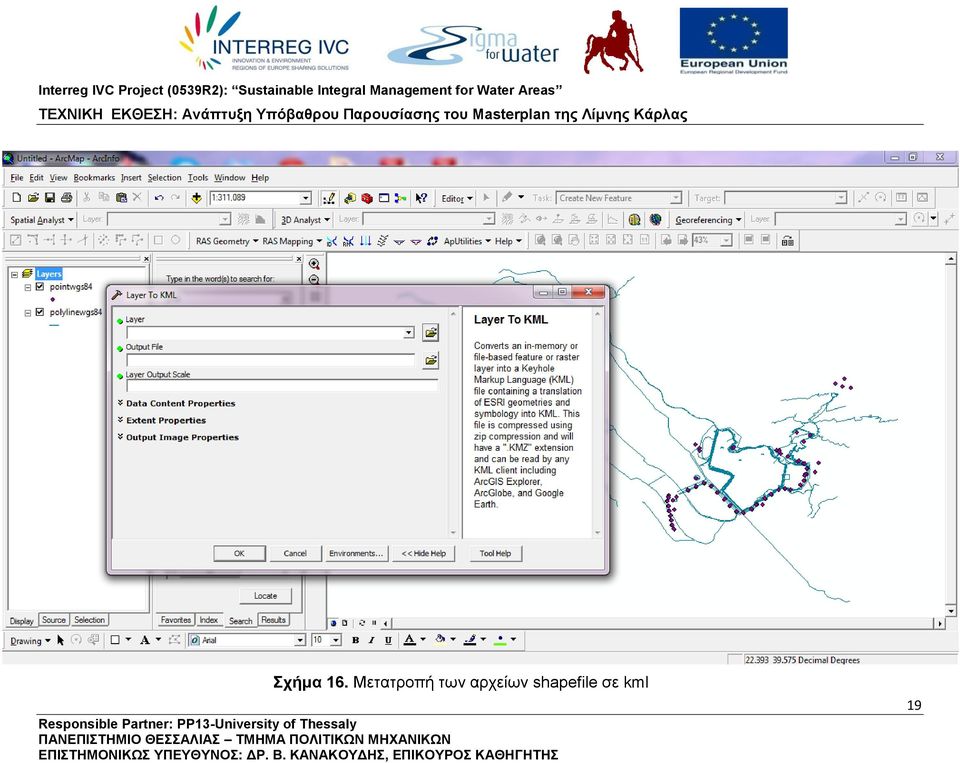Switch to the Results tab in help panel

(273, 620)
